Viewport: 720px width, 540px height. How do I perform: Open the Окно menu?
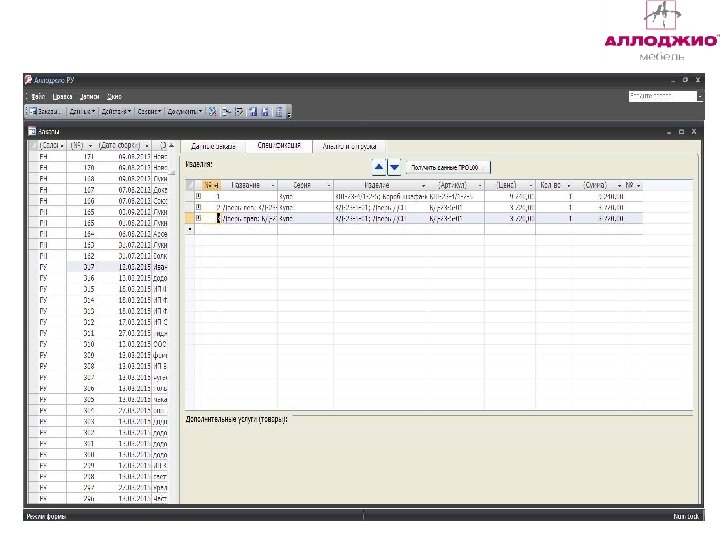[x=114, y=96]
